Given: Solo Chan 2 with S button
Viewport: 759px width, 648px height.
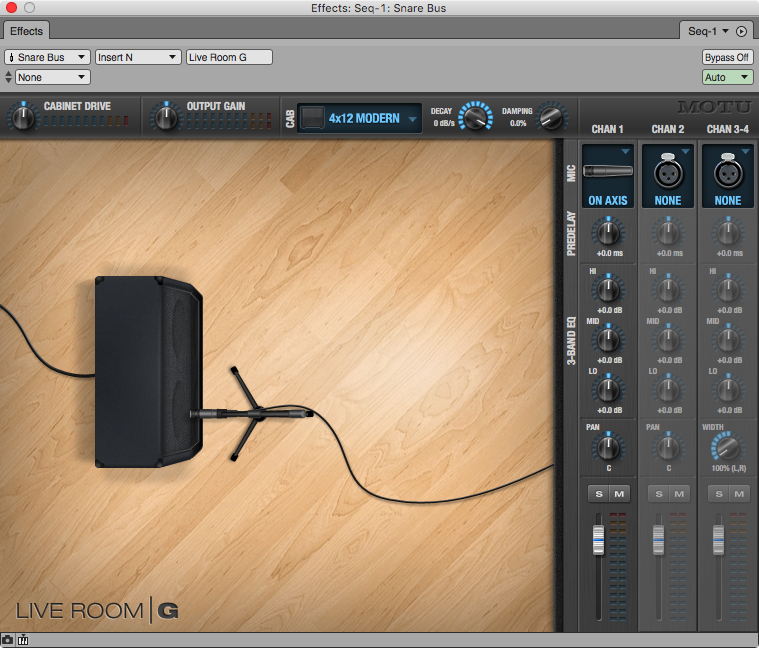Looking at the screenshot, I should pyautogui.click(x=659, y=494).
